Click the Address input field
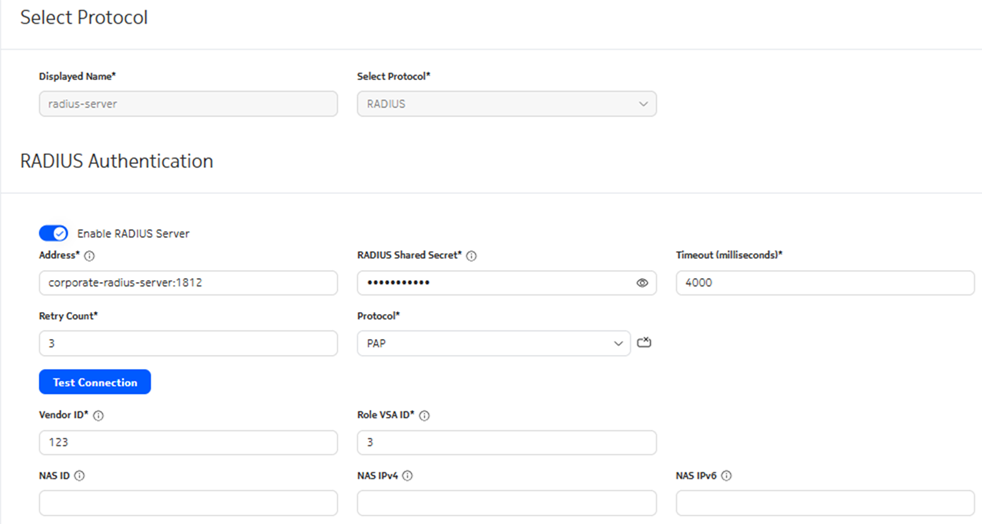982x524 pixels. [x=188, y=283]
